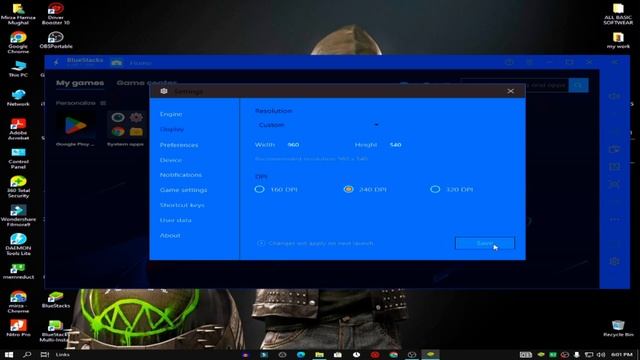This screenshot has width=640, height=360.
Task: Click the volume icon in system tray
Action: click(x=600, y=355)
